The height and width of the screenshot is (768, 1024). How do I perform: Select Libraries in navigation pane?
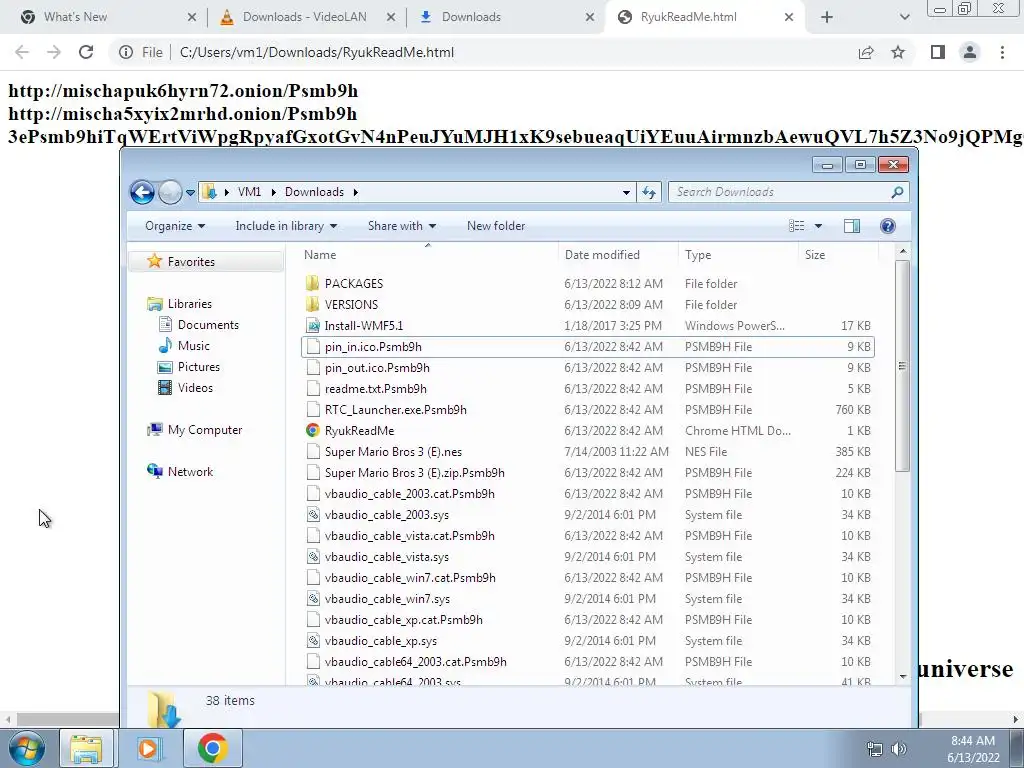(189, 304)
